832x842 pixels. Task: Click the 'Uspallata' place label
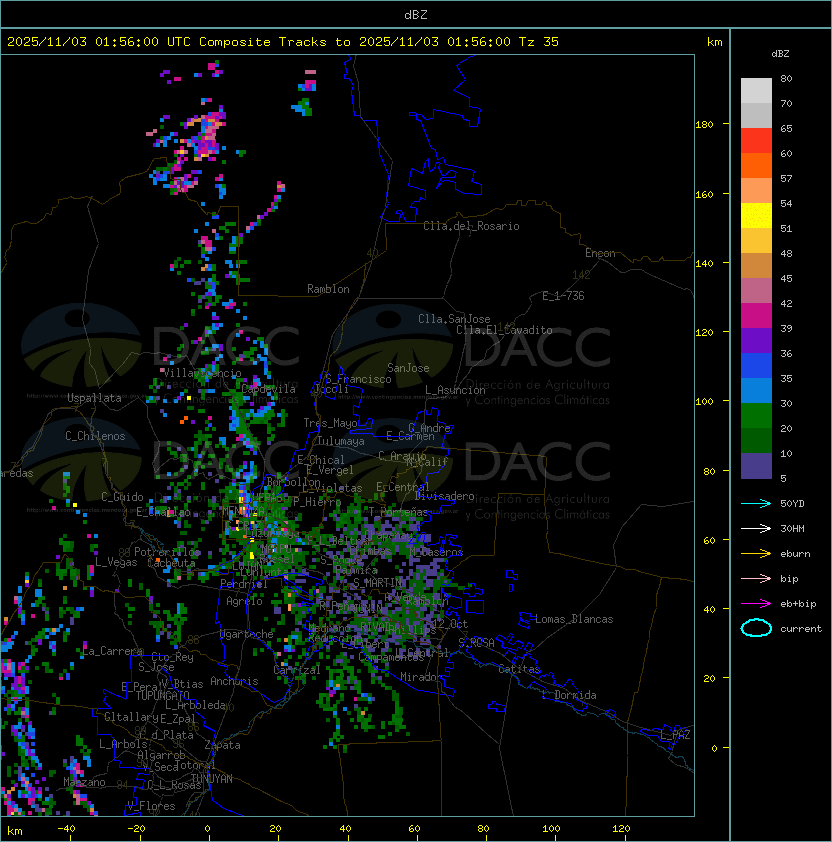pyautogui.click(x=94, y=398)
